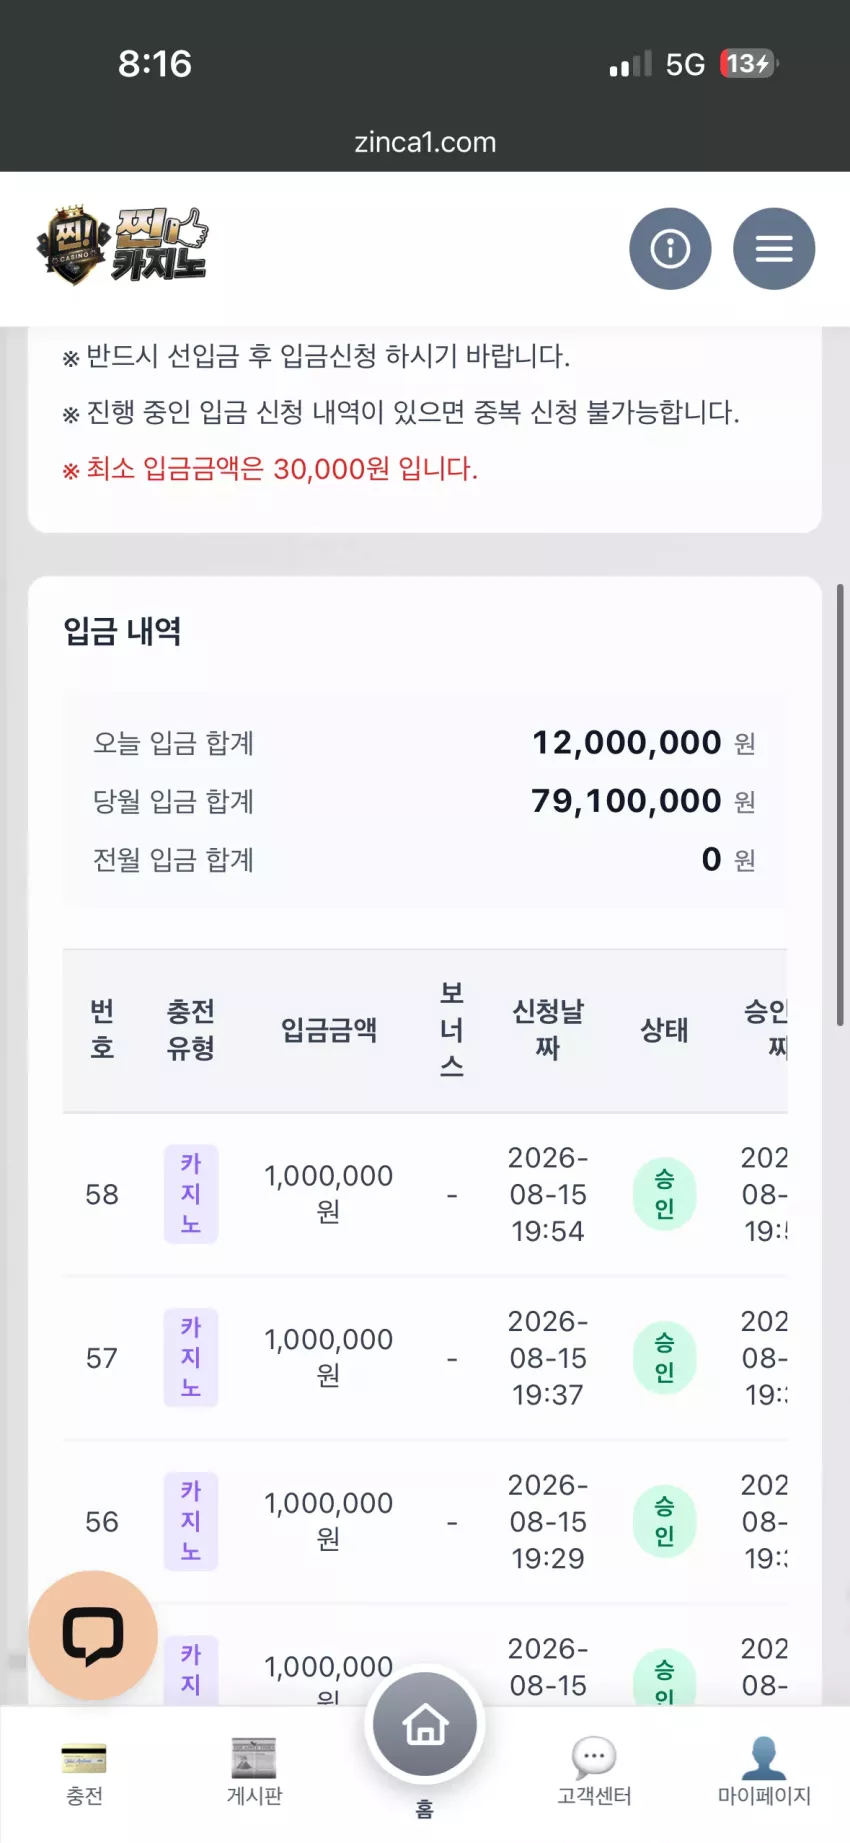Tap the 찐카지노 logo
The width and height of the screenshot is (850, 1843).
coord(122,245)
